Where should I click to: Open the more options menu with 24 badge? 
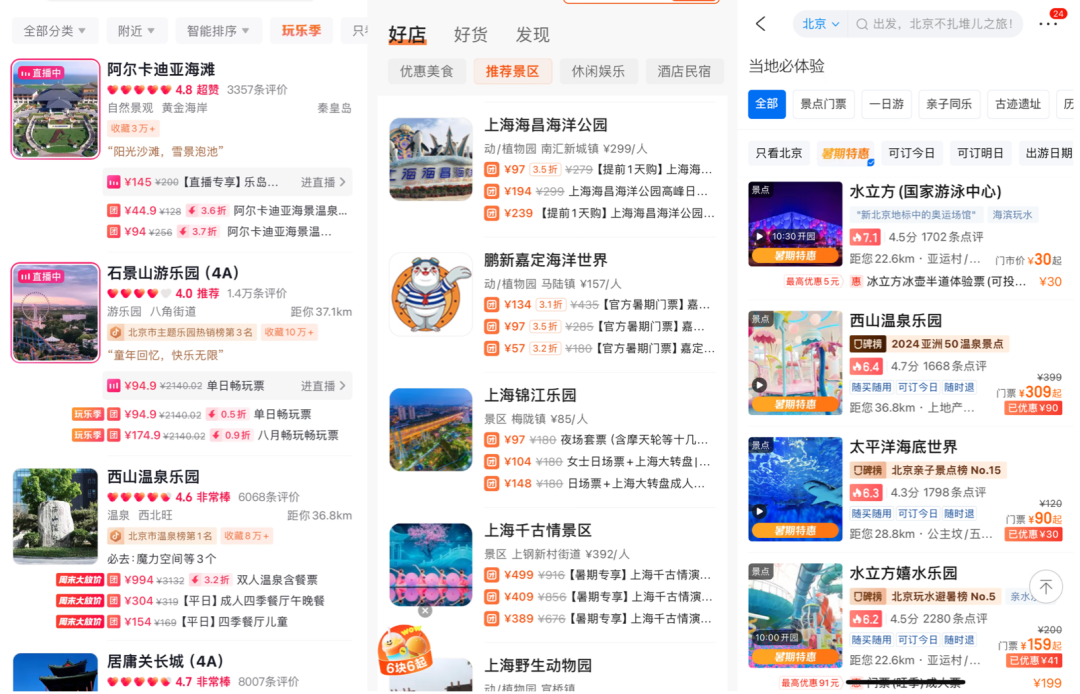pos(1048,23)
